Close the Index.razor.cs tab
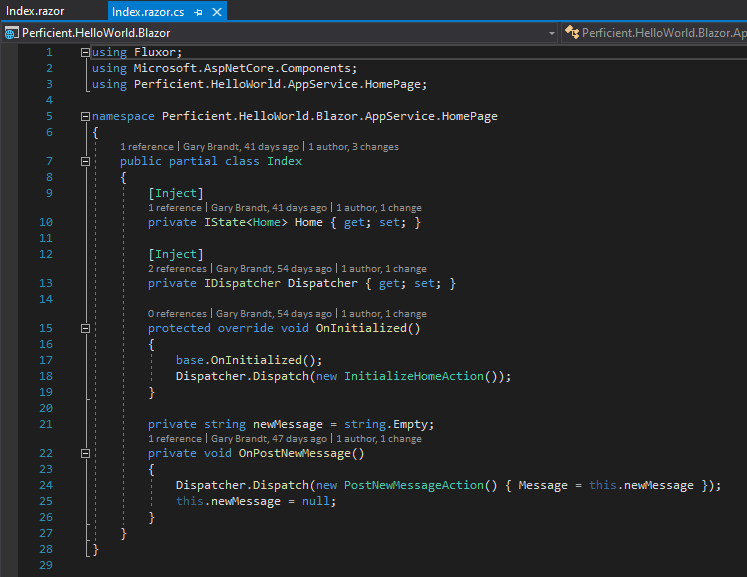Image resolution: width=747 pixels, height=577 pixels. (x=217, y=12)
